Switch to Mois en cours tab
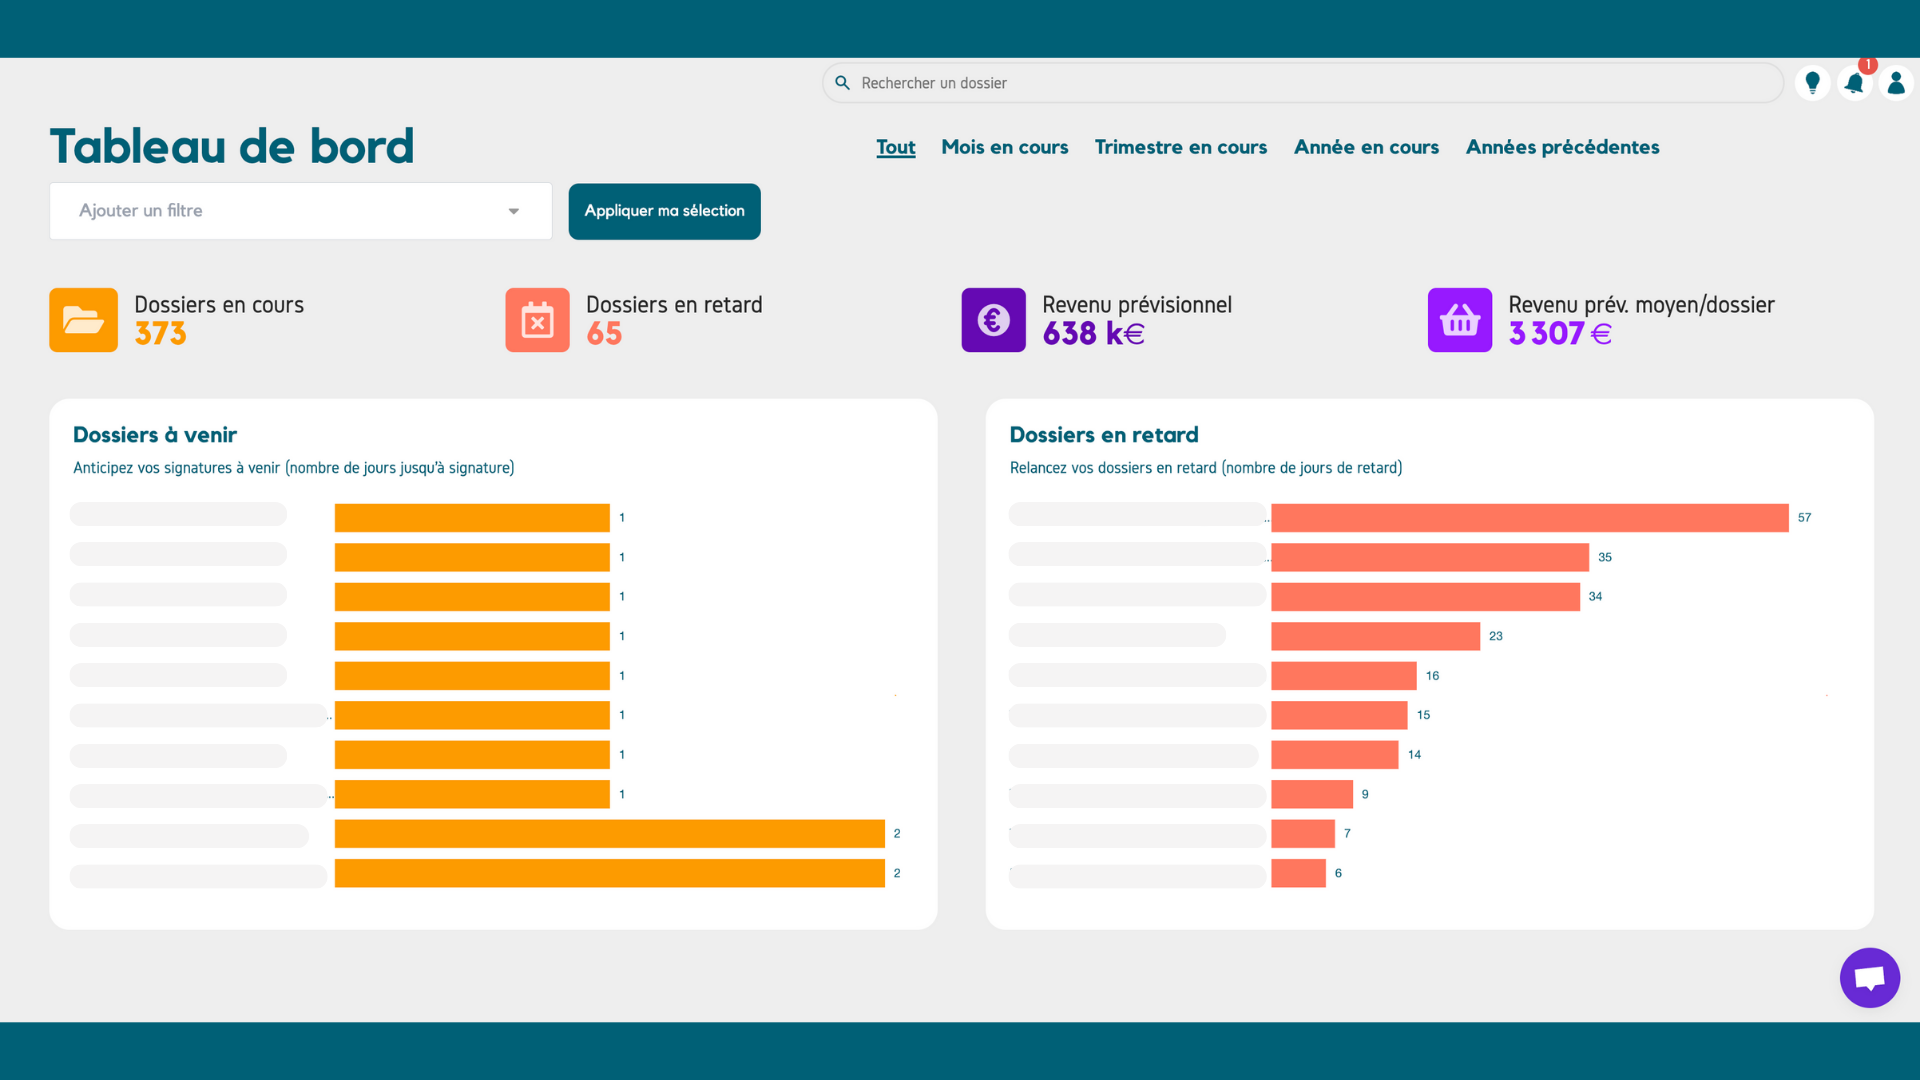The image size is (1920, 1080). pos(1004,147)
